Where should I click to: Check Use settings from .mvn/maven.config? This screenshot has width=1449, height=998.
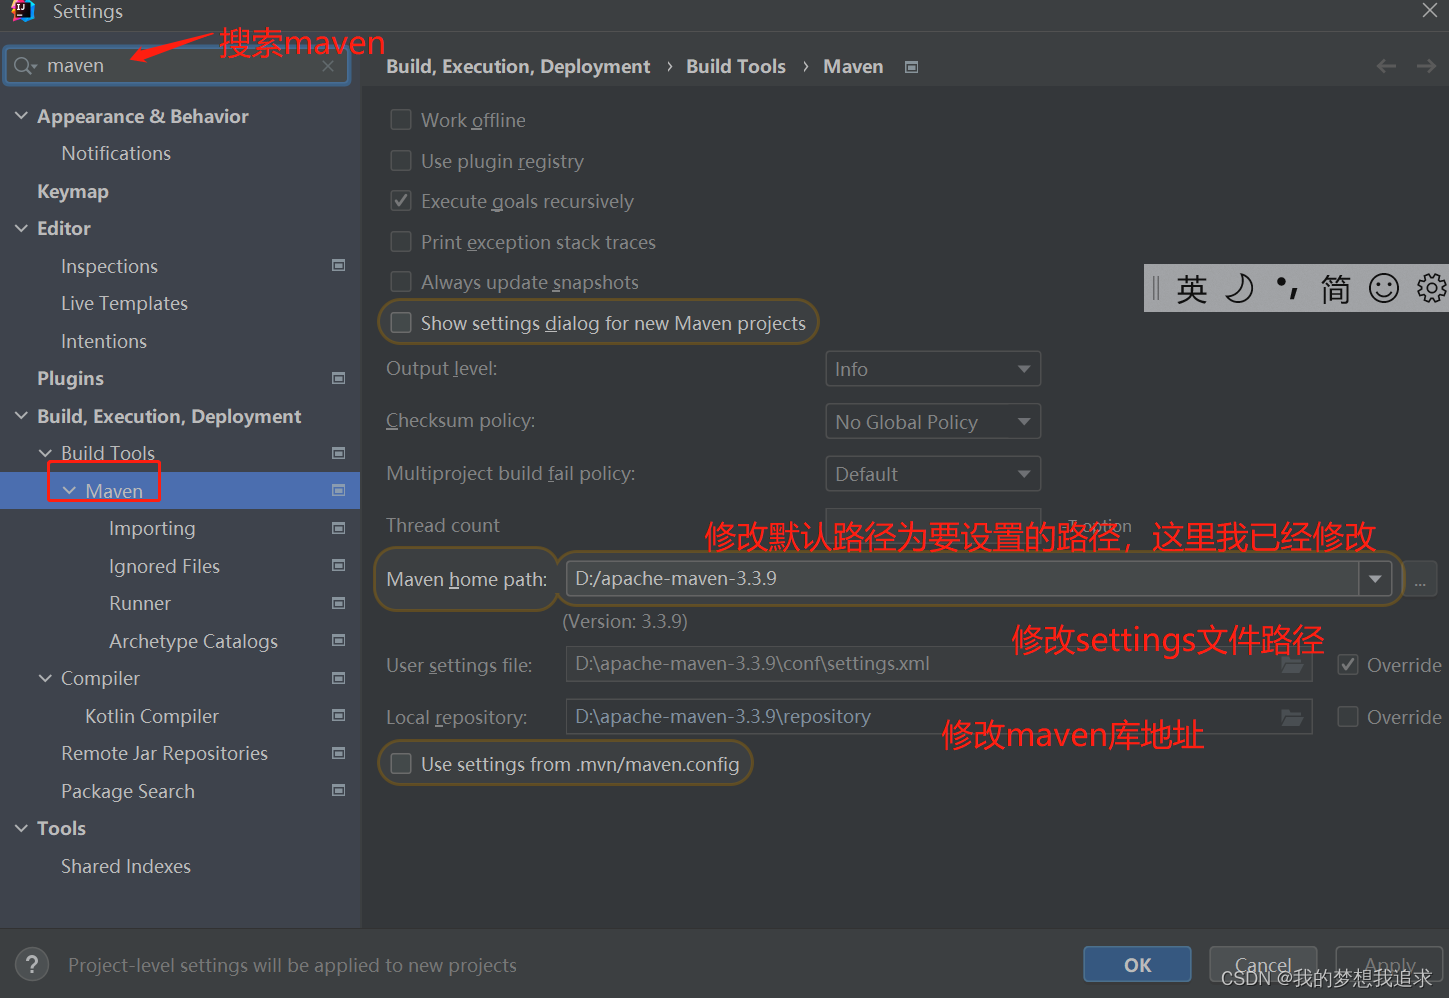[401, 764]
